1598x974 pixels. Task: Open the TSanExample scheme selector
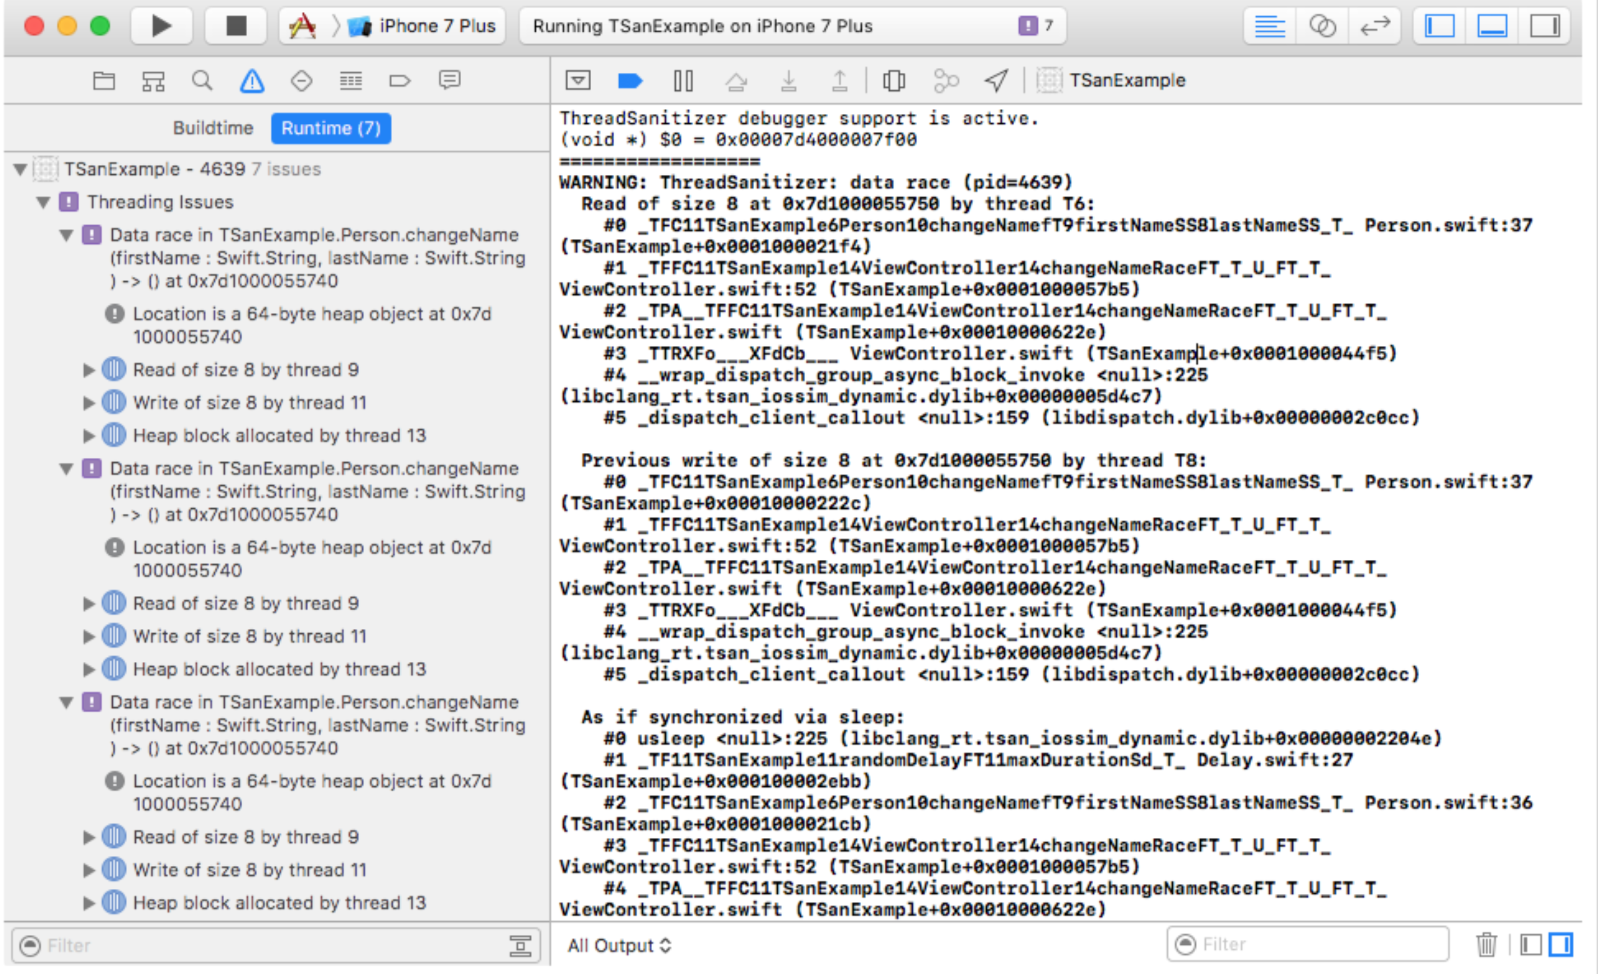(303, 26)
